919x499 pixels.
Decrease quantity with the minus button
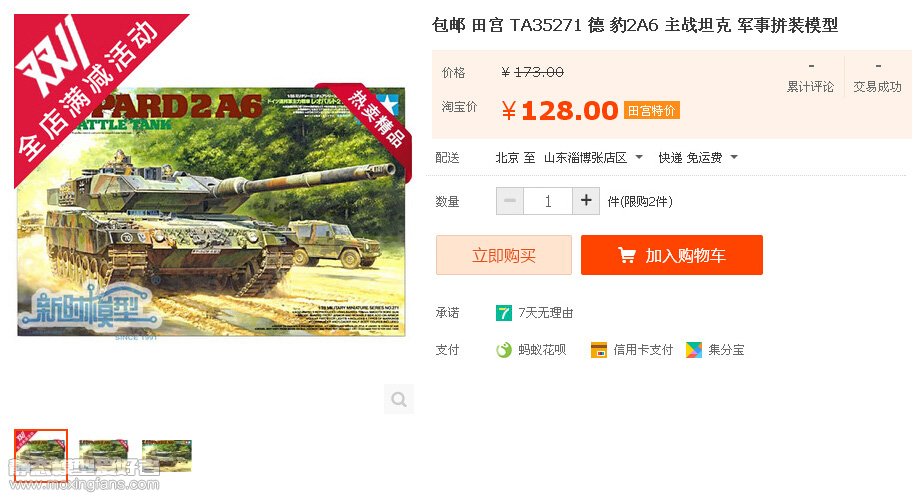tap(510, 201)
